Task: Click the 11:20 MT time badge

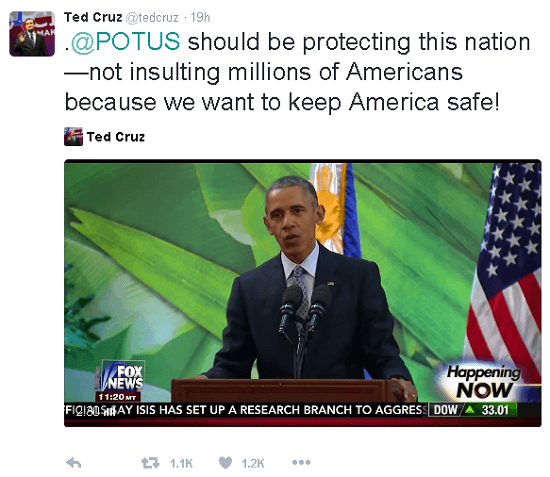Action: 118,397
